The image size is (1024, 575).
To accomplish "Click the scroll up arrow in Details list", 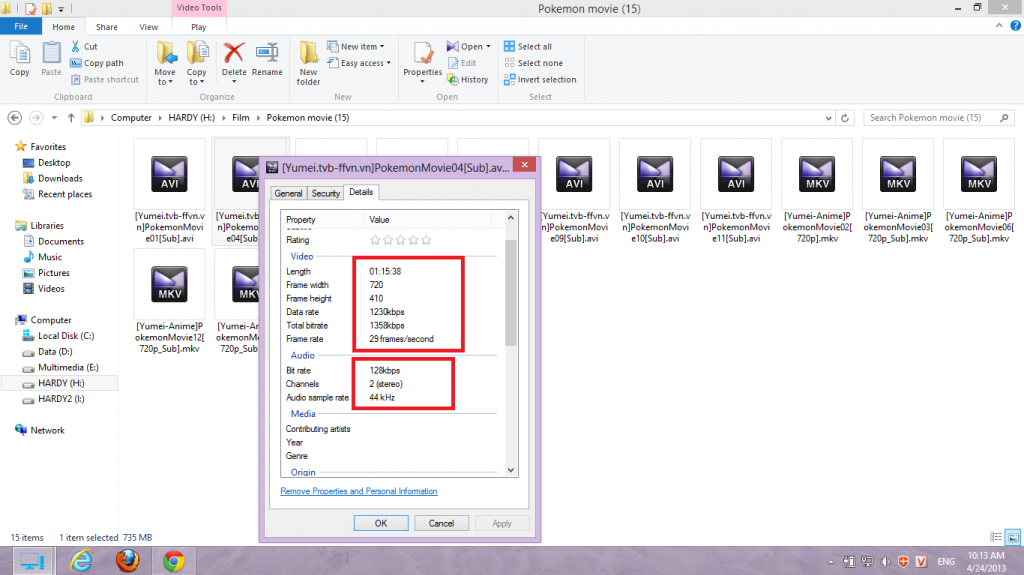I will [511, 218].
